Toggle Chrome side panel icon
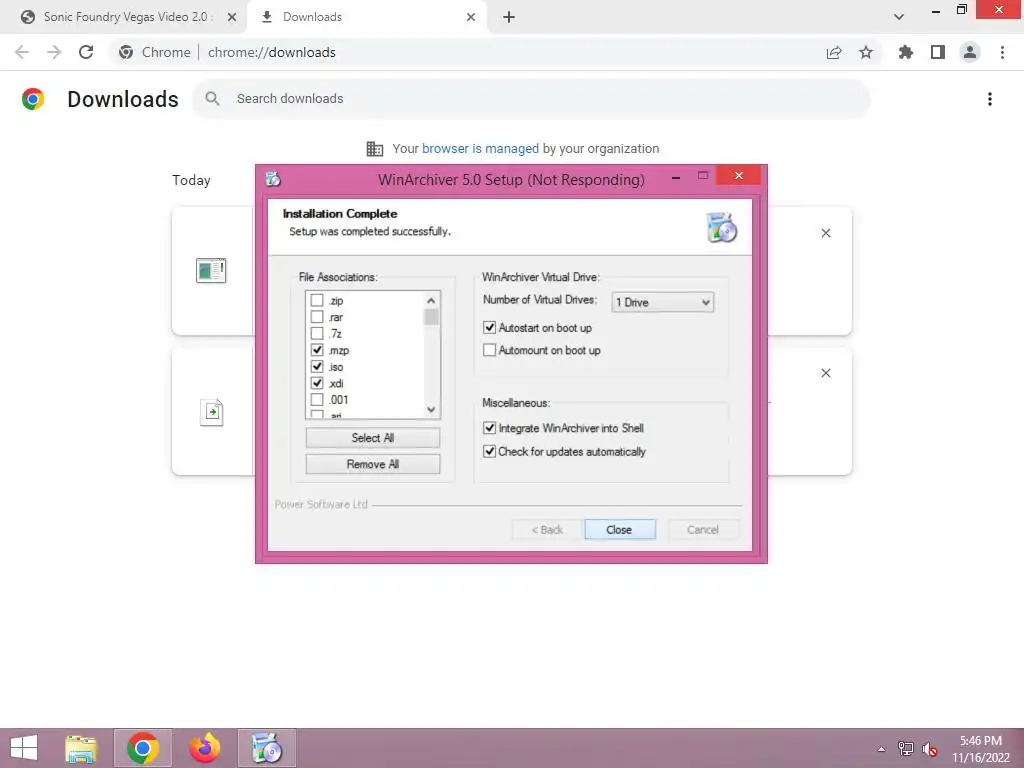 (938, 52)
